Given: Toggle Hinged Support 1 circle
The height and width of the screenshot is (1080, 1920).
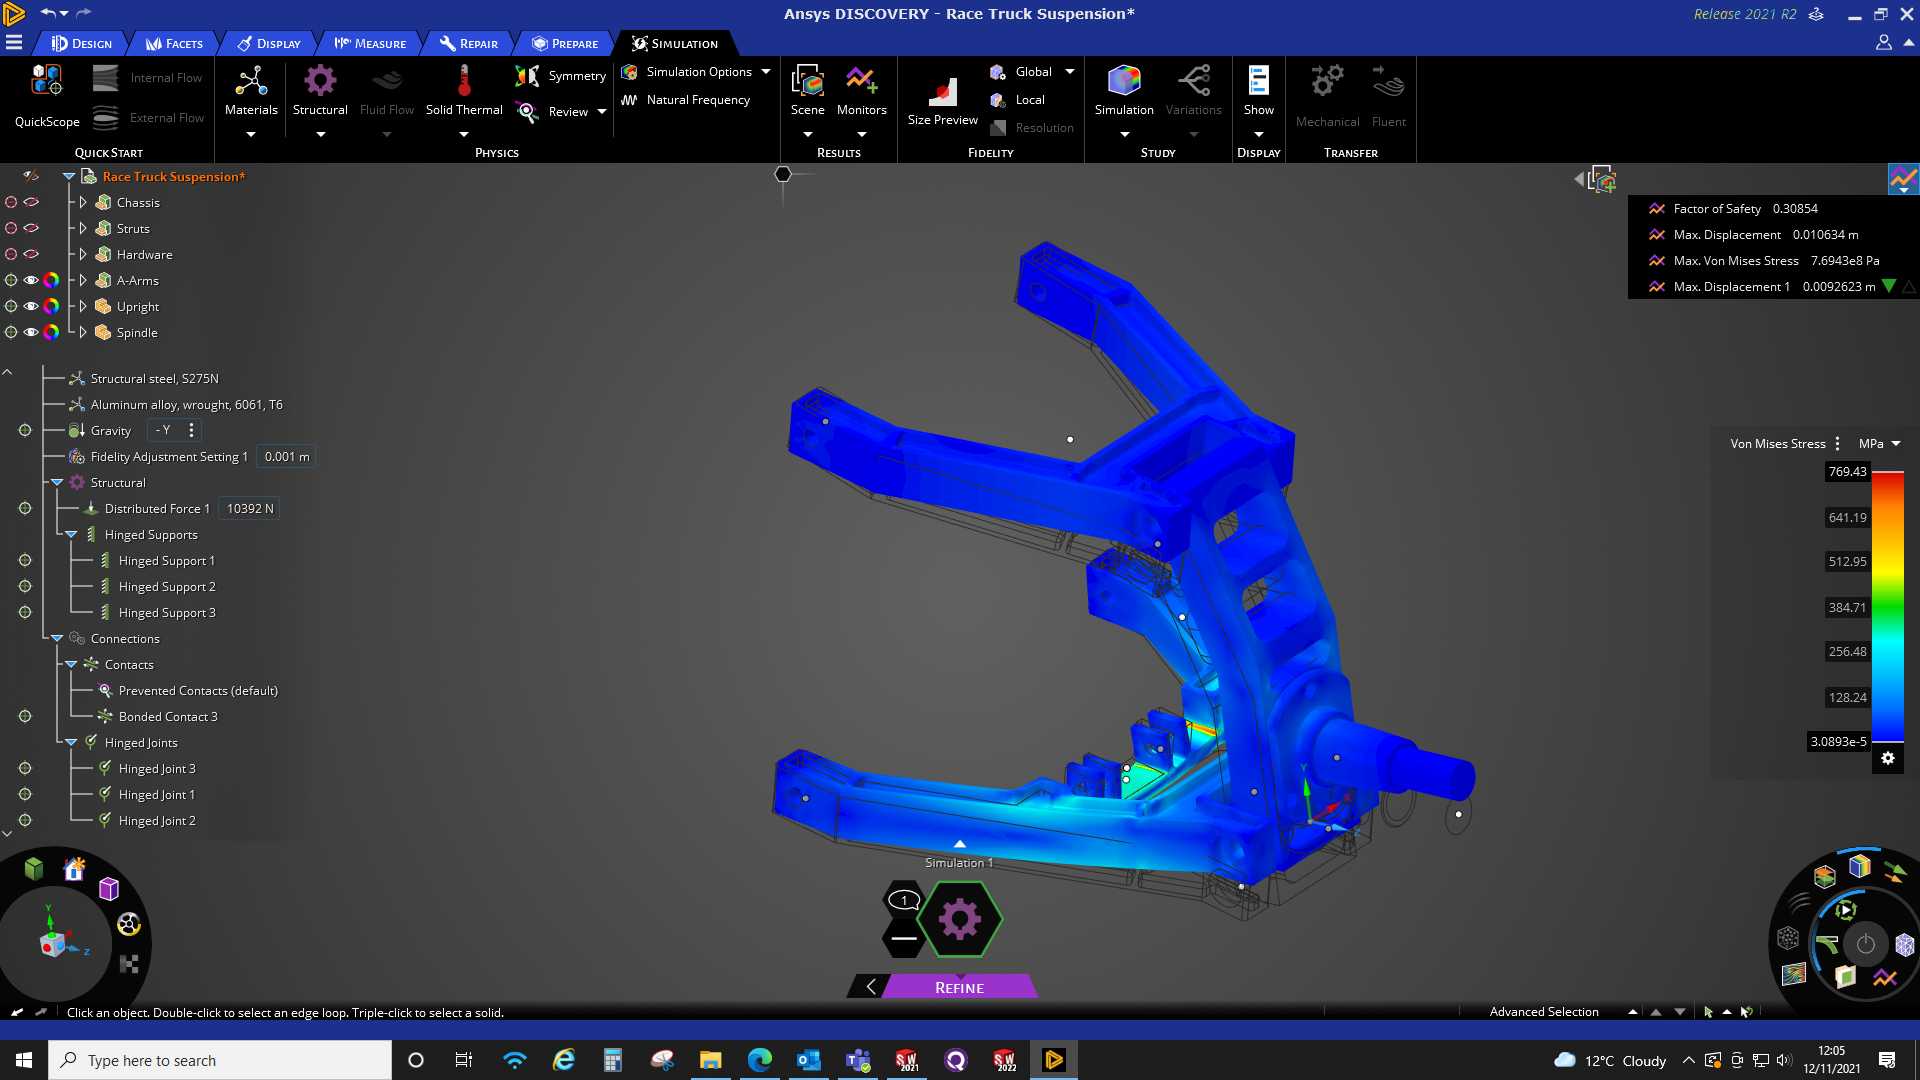Looking at the screenshot, I should click(x=25, y=560).
